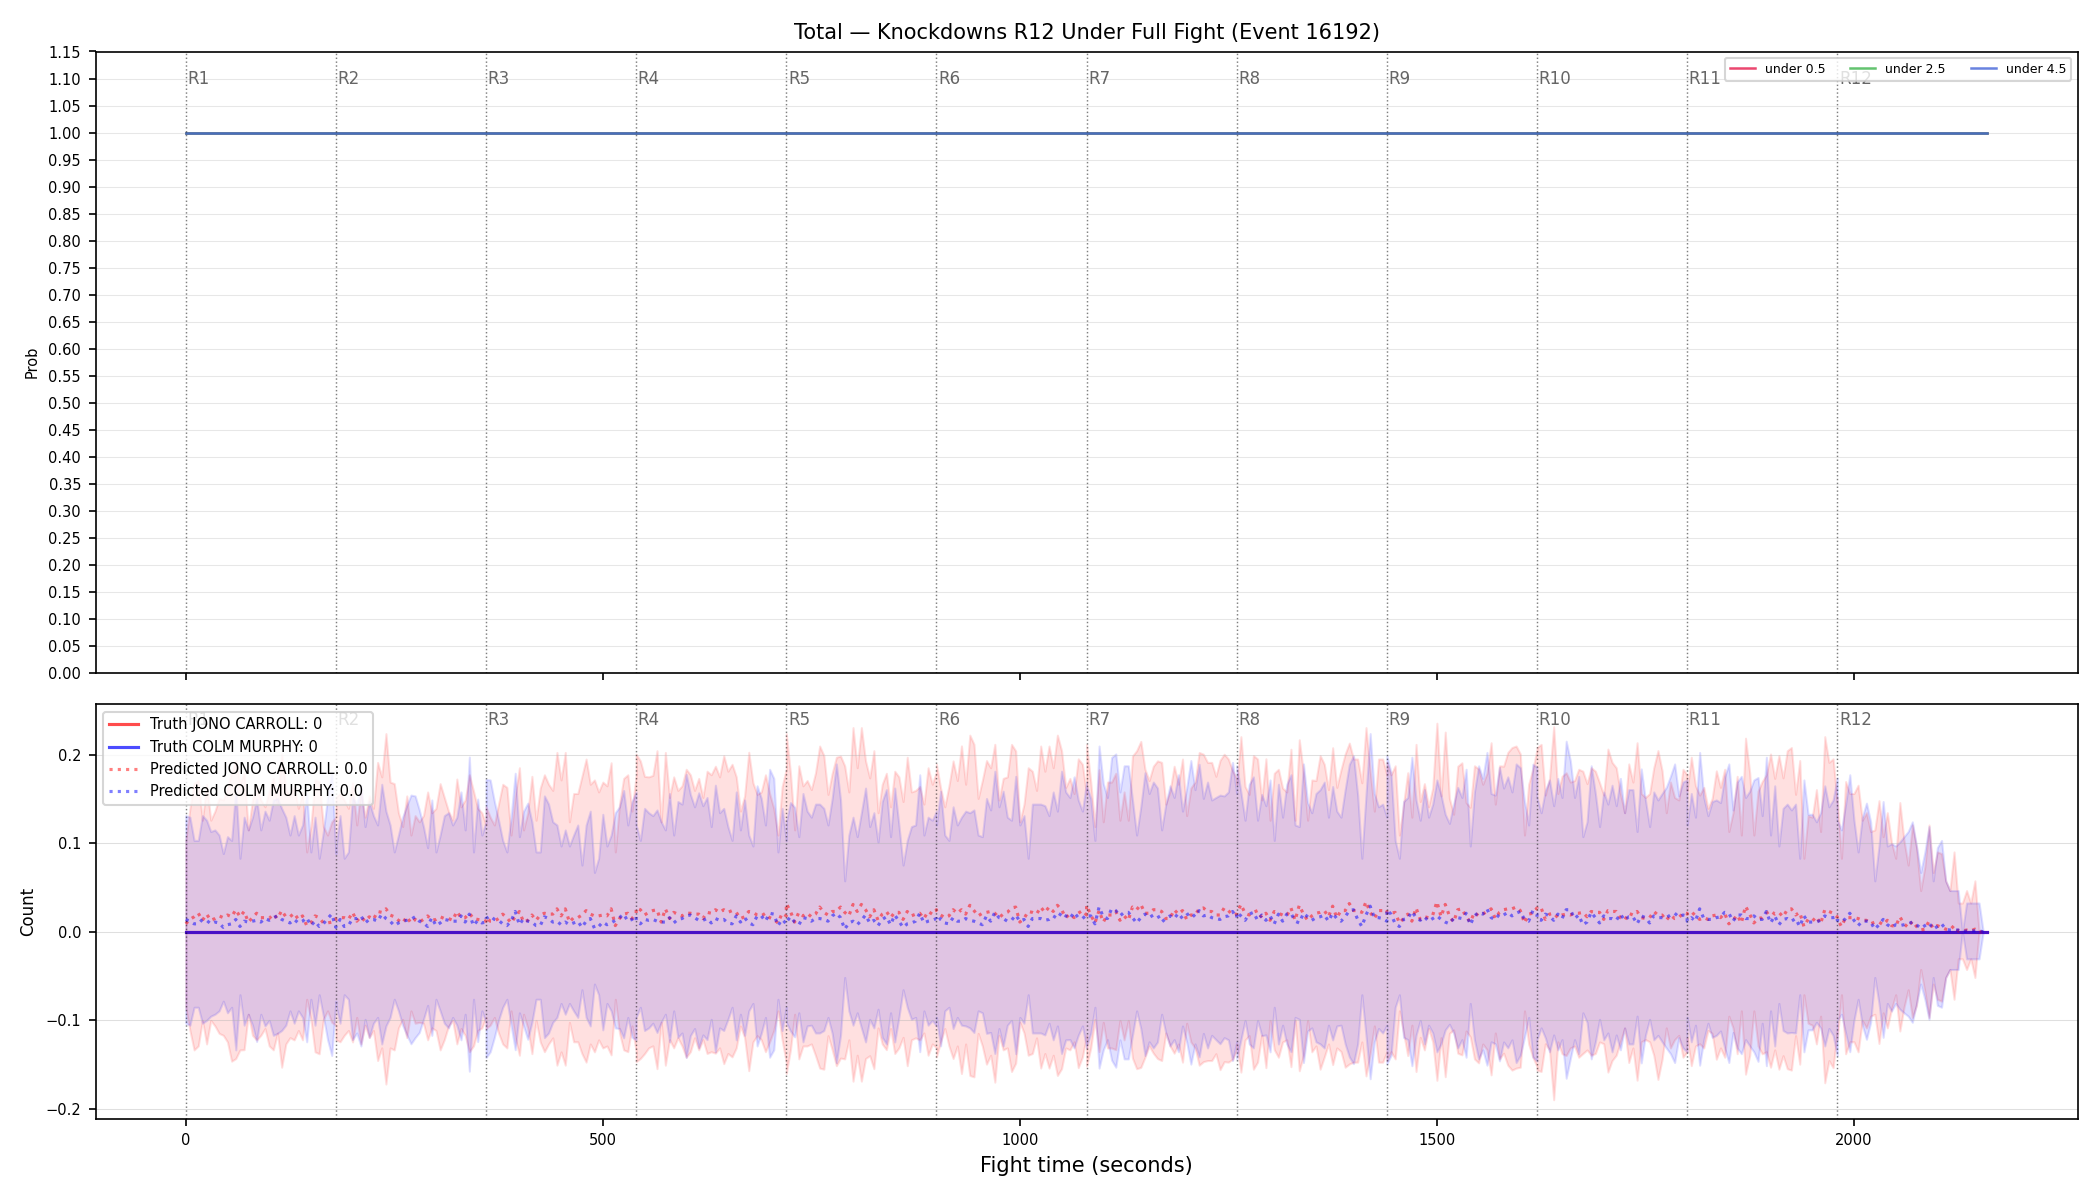Click the 0.50 tick on the Prob axis
Image resolution: width=2100 pixels, height=1200 pixels.
(65, 403)
